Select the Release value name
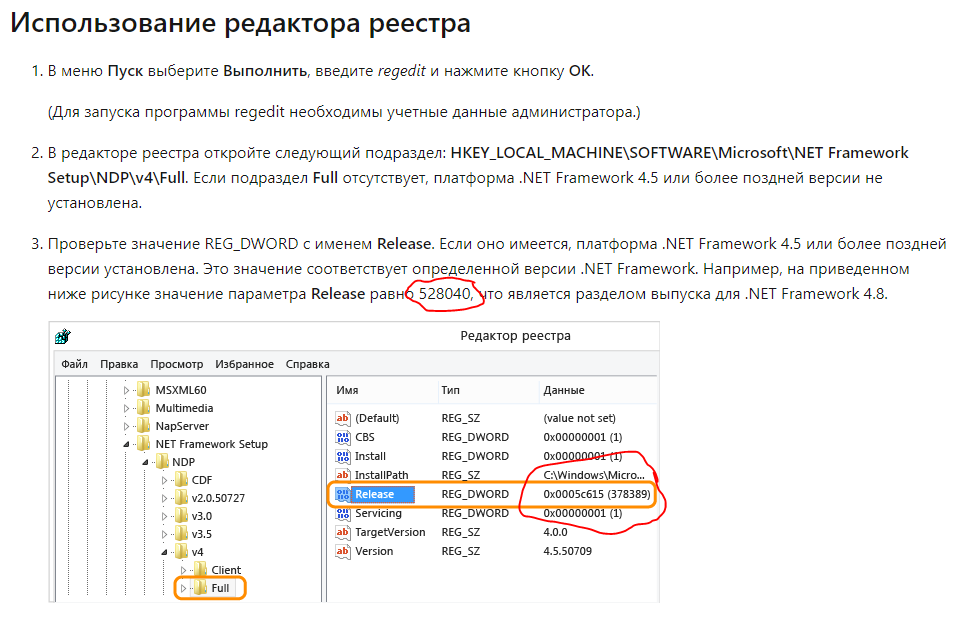Viewport: 970px width, 630px height. click(x=374, y=494)
